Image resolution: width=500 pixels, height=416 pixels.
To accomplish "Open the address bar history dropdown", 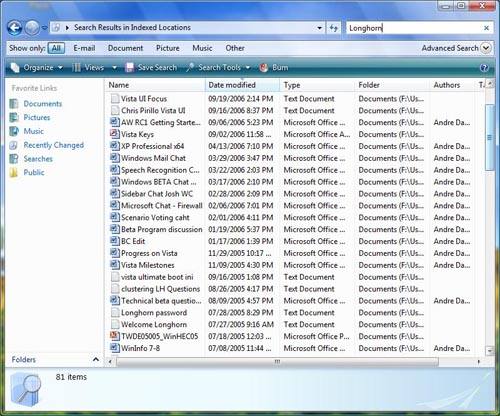I will pos(319,28).
